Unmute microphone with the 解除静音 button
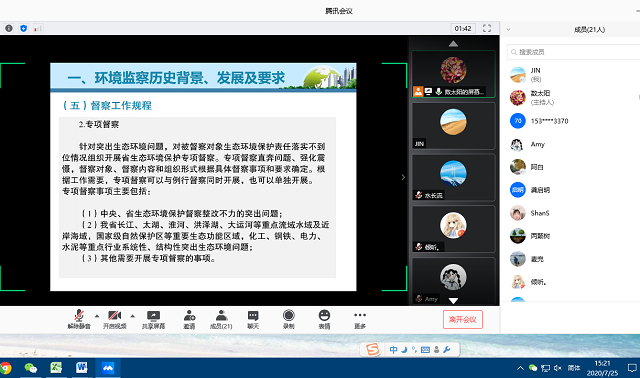 click(x=79, y=319)
